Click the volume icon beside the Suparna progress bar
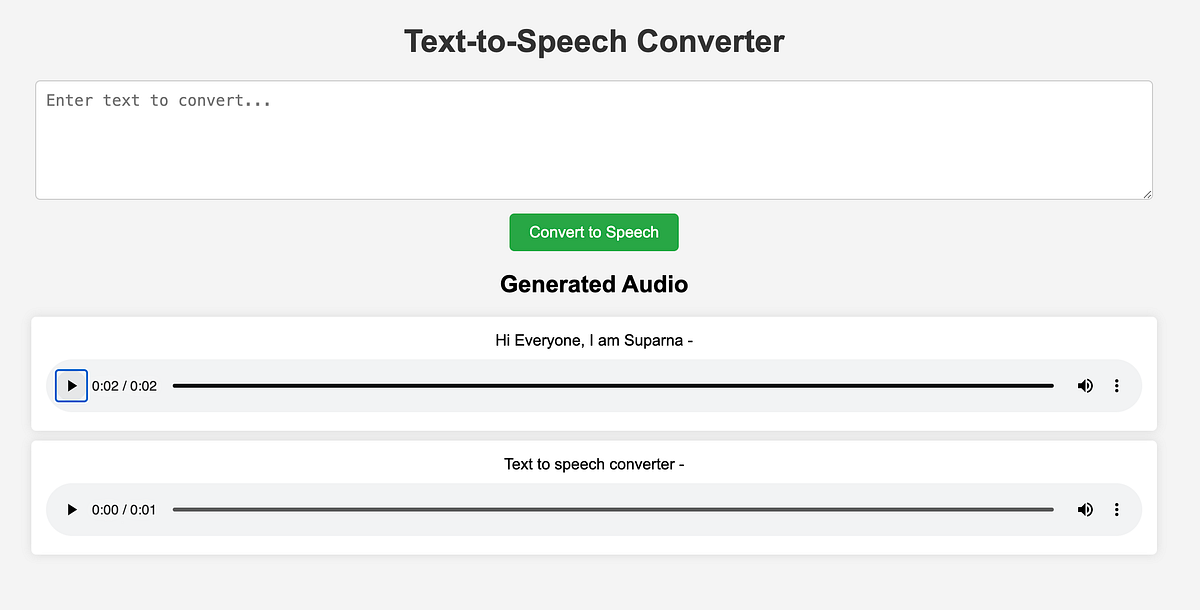This screenshot has width=1200, height=610. tap(1085, 385)
